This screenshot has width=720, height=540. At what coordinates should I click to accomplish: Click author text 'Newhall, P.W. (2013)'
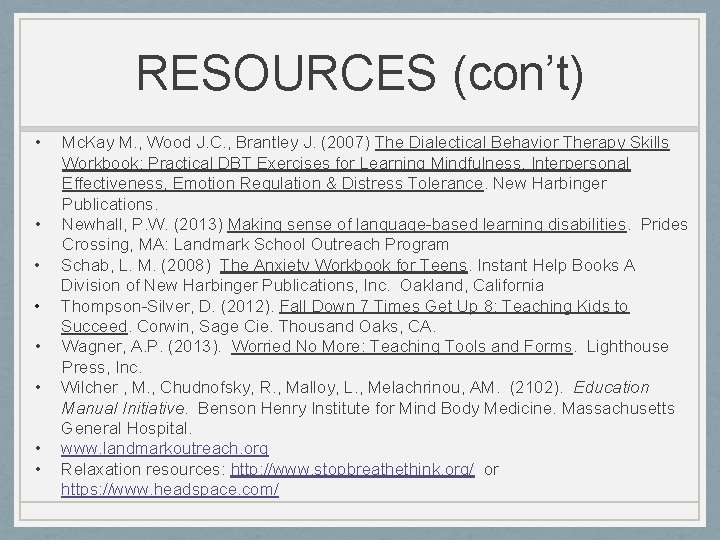coord(142,225)
